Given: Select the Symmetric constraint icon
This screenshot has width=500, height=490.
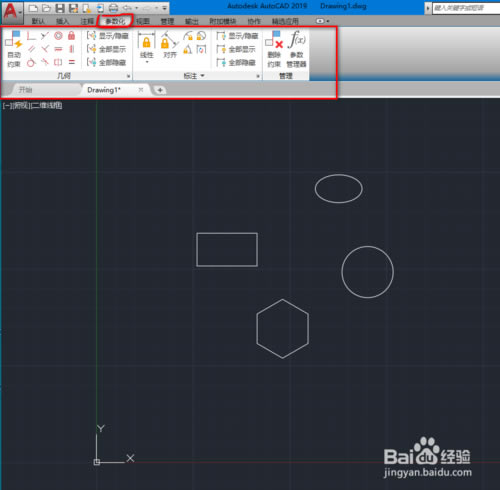Looking at the screenshot, I should click(x=58, y=62).
